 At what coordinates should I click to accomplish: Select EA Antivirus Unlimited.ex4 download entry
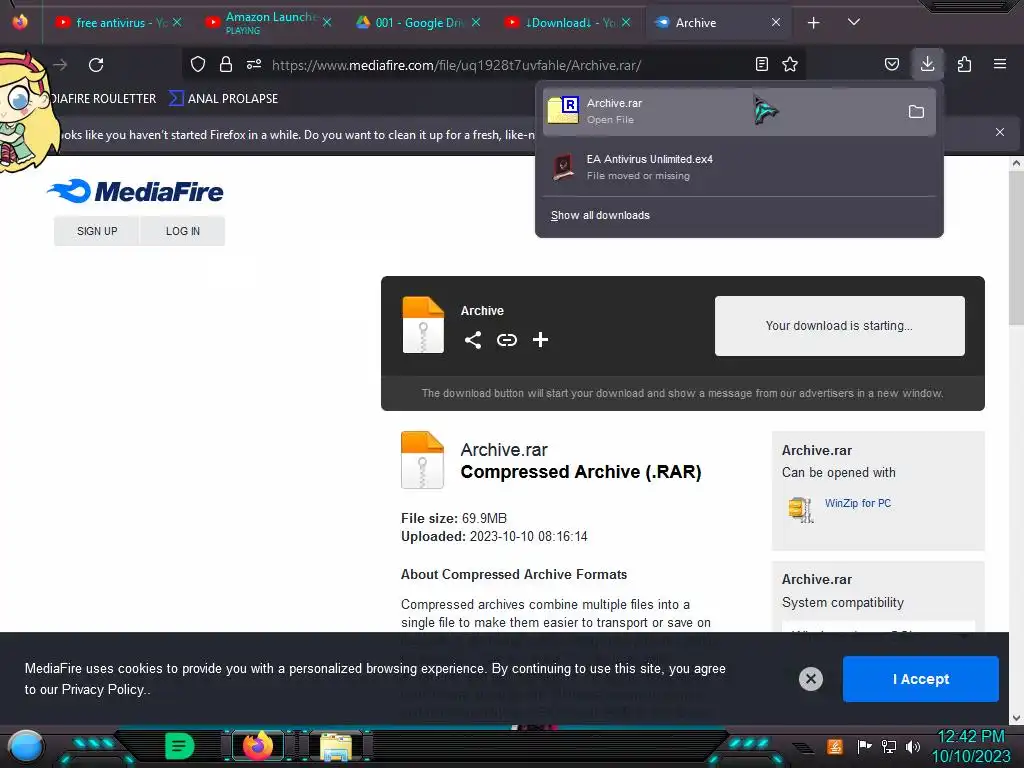coord(739,167)
